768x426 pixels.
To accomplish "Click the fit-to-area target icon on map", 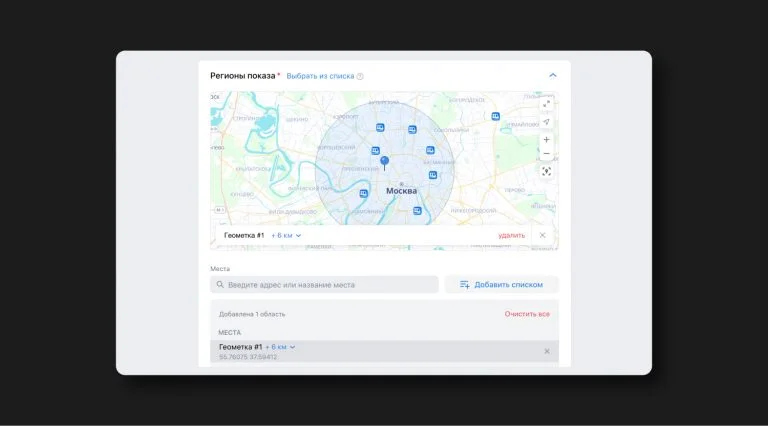I will (546, 171).
